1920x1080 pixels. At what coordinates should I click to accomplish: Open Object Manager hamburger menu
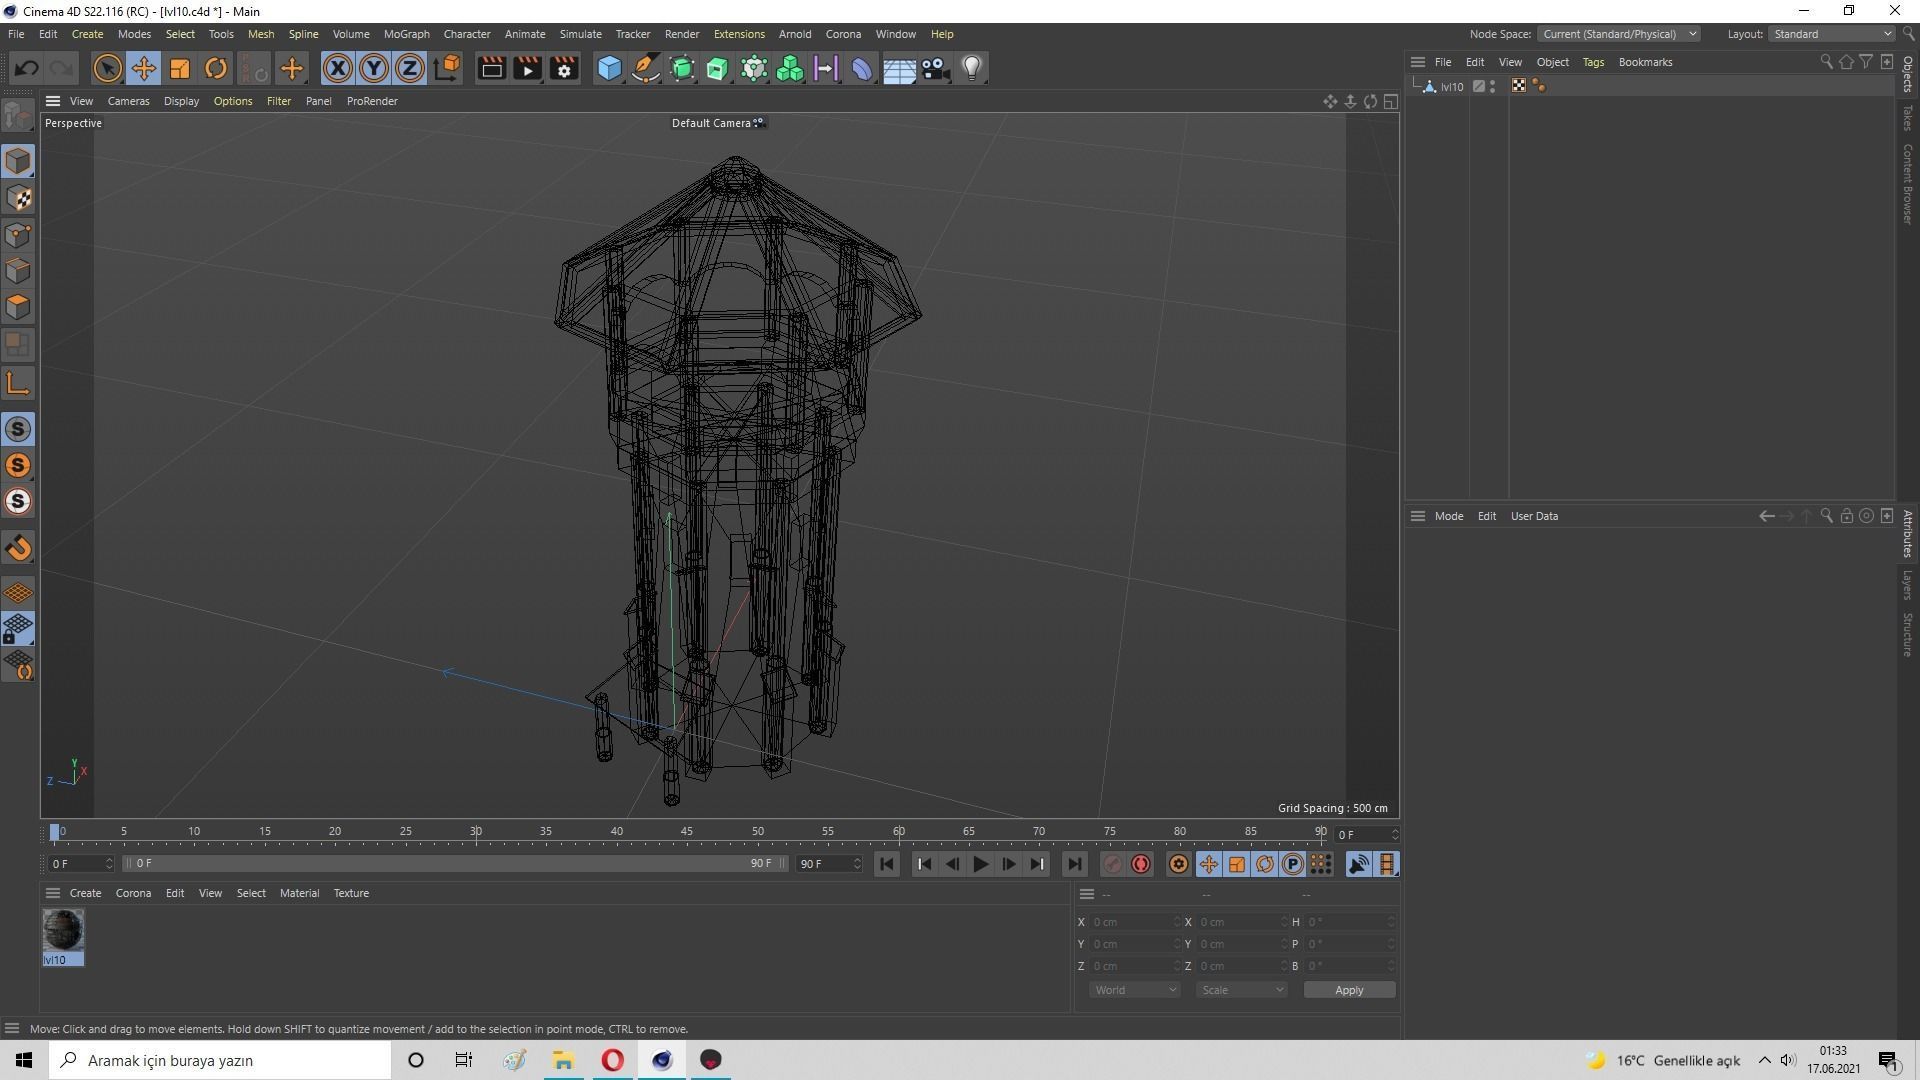click(x=1418, y=62)
